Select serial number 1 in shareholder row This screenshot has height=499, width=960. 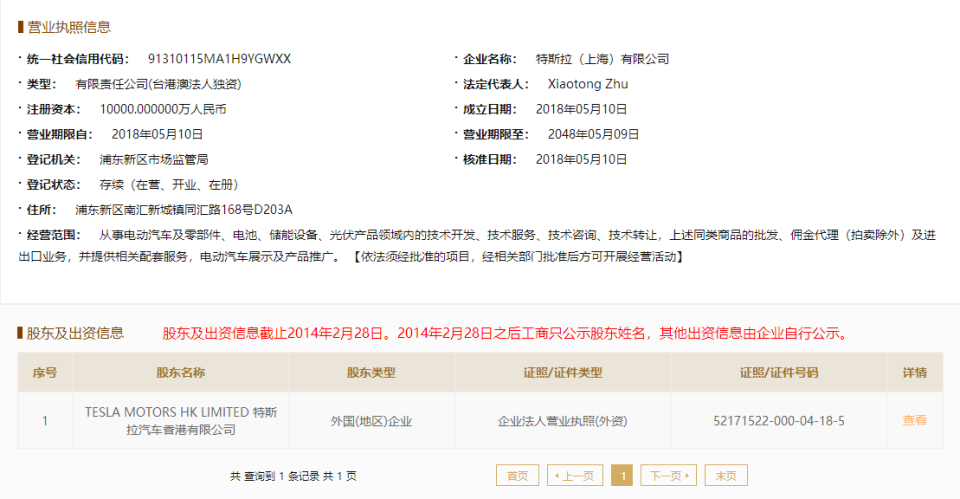45,421
